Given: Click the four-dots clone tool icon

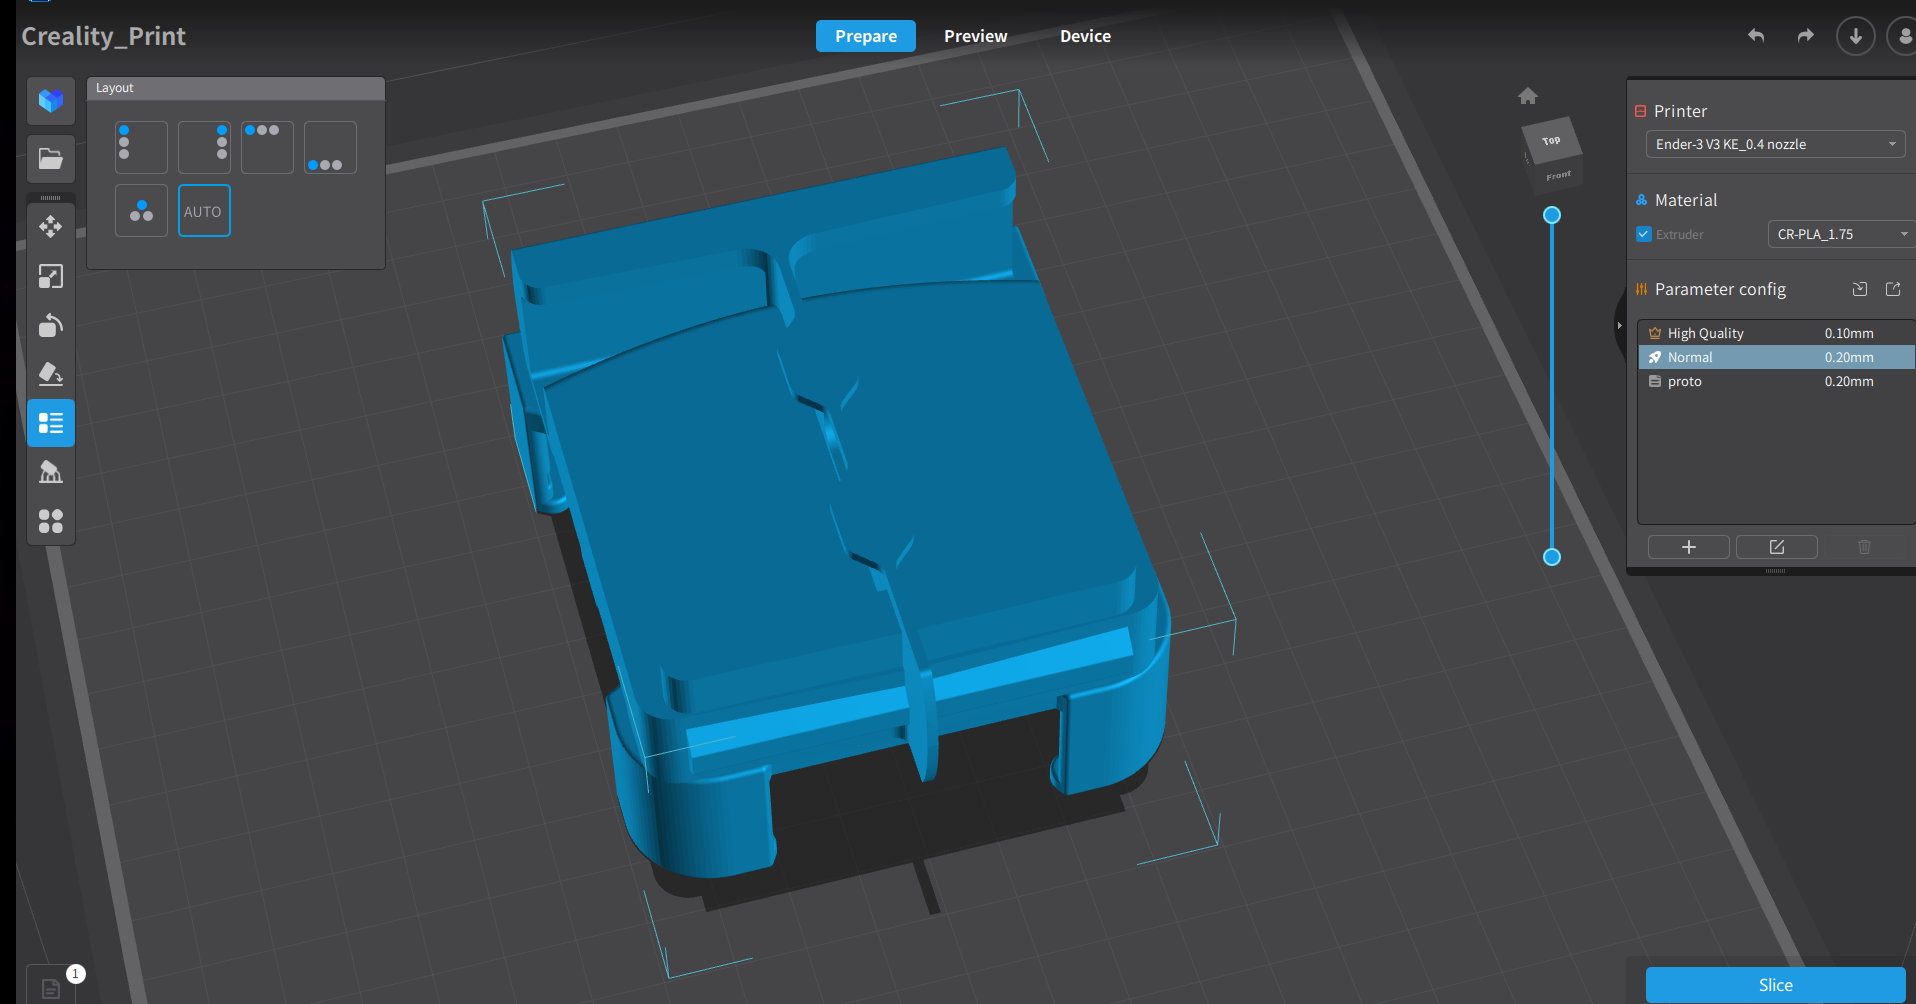Looking at the screenshot, I should pos(51,521).
